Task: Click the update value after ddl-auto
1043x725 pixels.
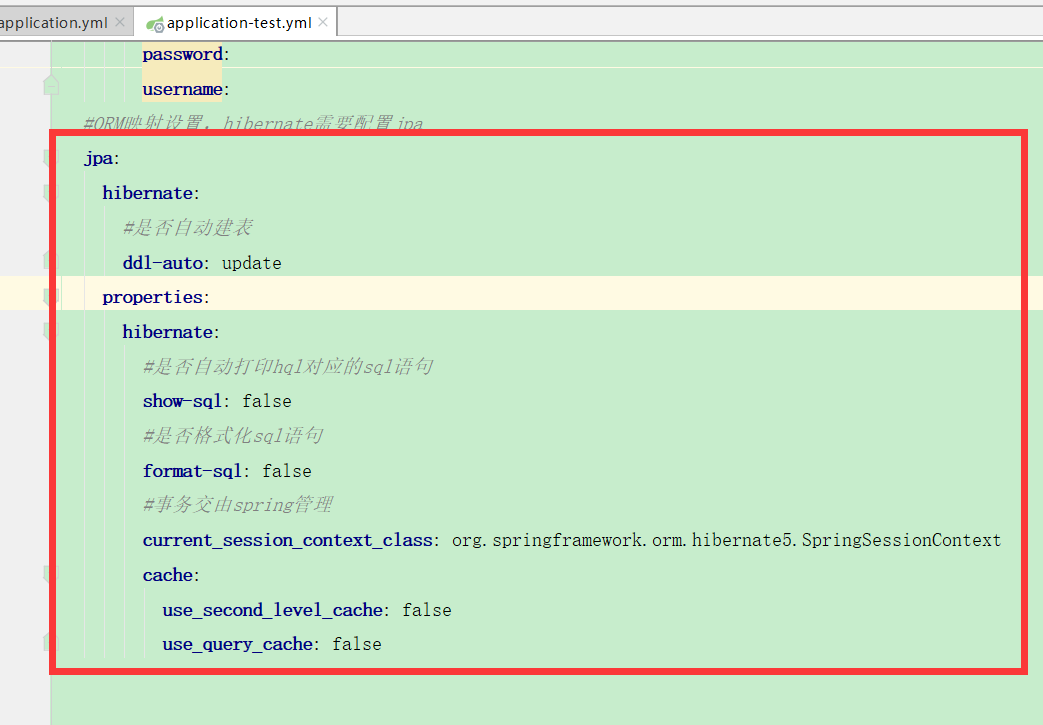Action: [x=251, y=262]
